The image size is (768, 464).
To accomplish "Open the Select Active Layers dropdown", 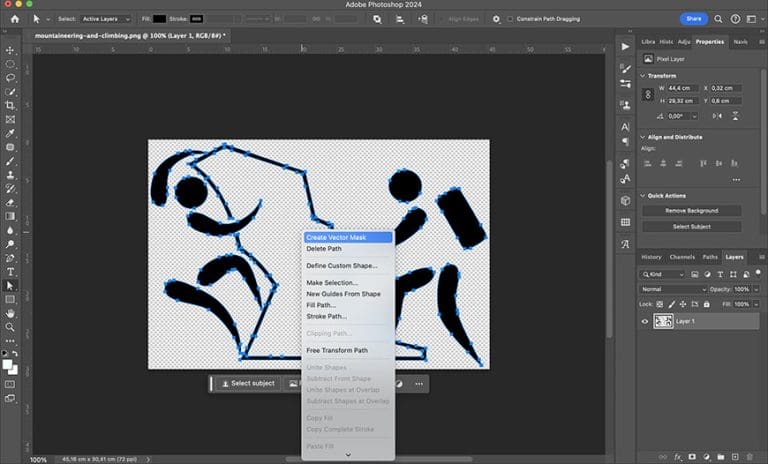I will tap(106, 19).
